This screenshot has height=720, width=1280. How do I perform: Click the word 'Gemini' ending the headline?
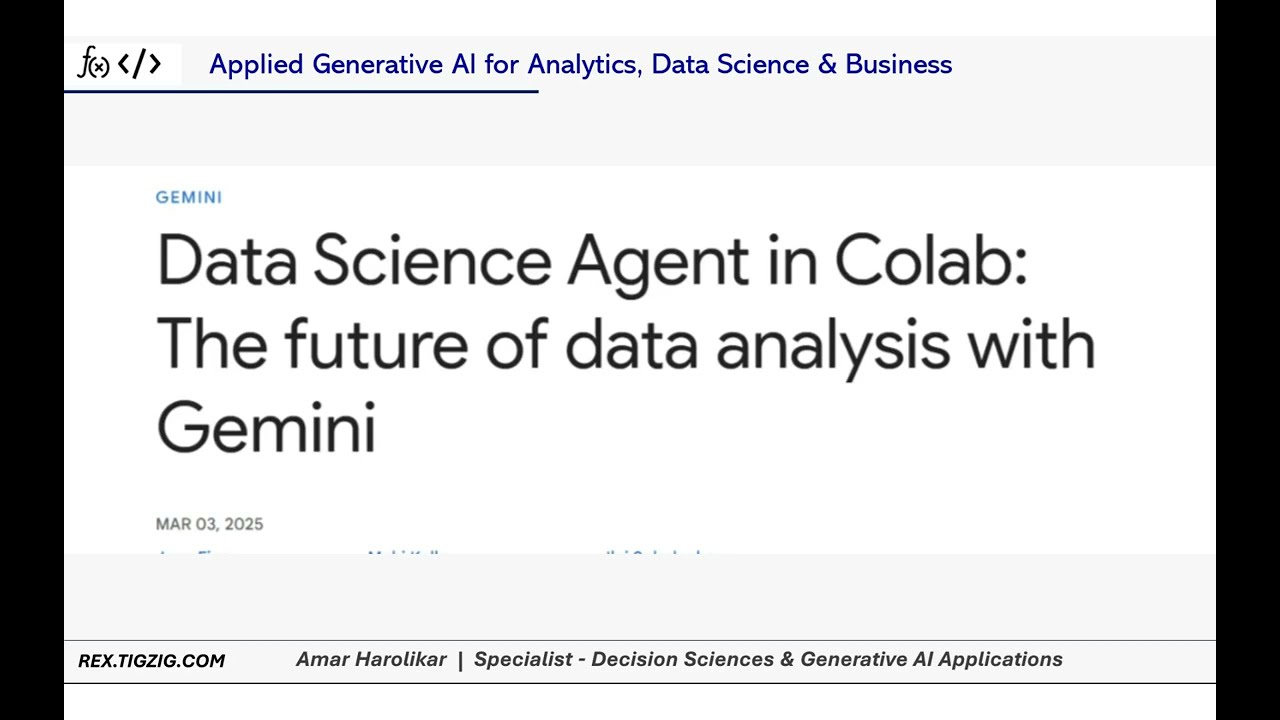pos(266,426)
